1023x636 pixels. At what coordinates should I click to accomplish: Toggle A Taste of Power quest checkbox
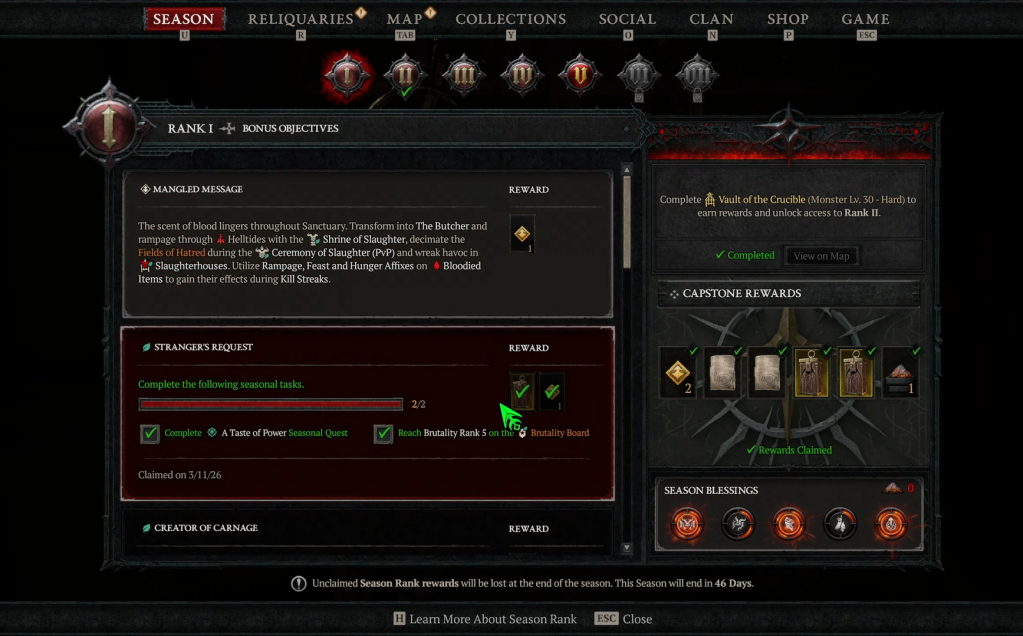pyautogui.click(x=149, y=433)
